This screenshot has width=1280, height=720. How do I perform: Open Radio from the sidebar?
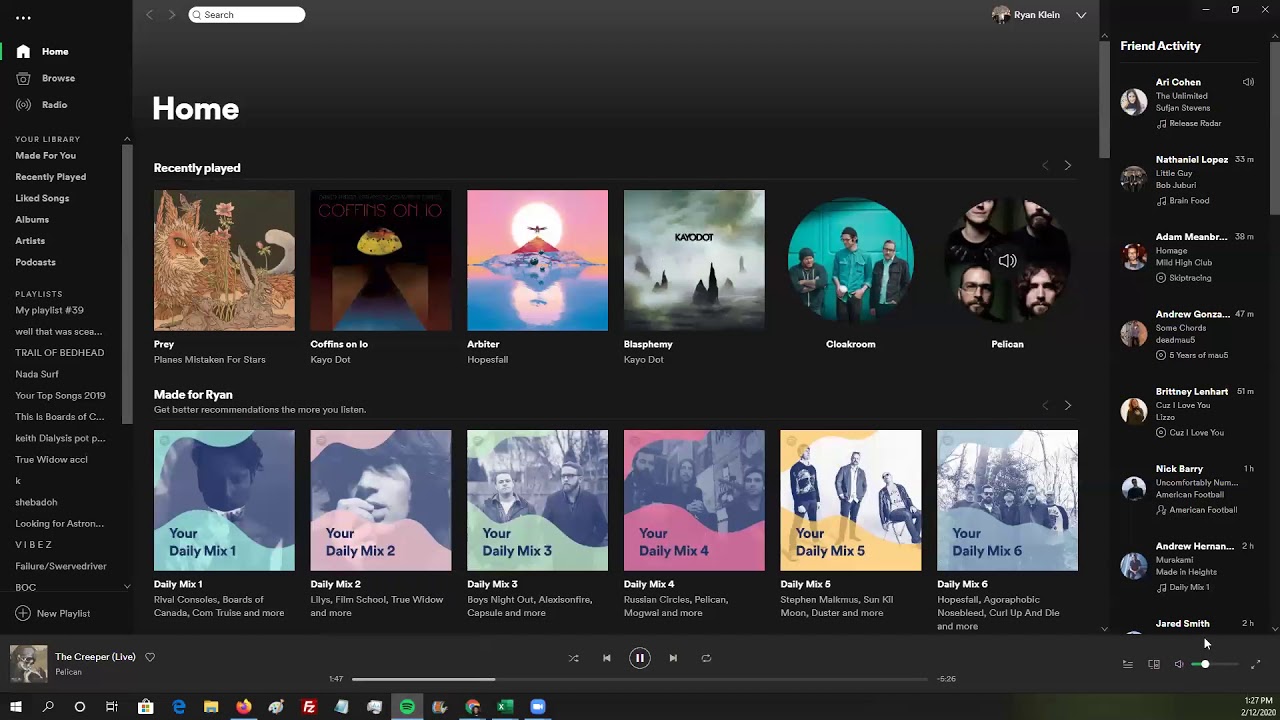pos(54,105)
